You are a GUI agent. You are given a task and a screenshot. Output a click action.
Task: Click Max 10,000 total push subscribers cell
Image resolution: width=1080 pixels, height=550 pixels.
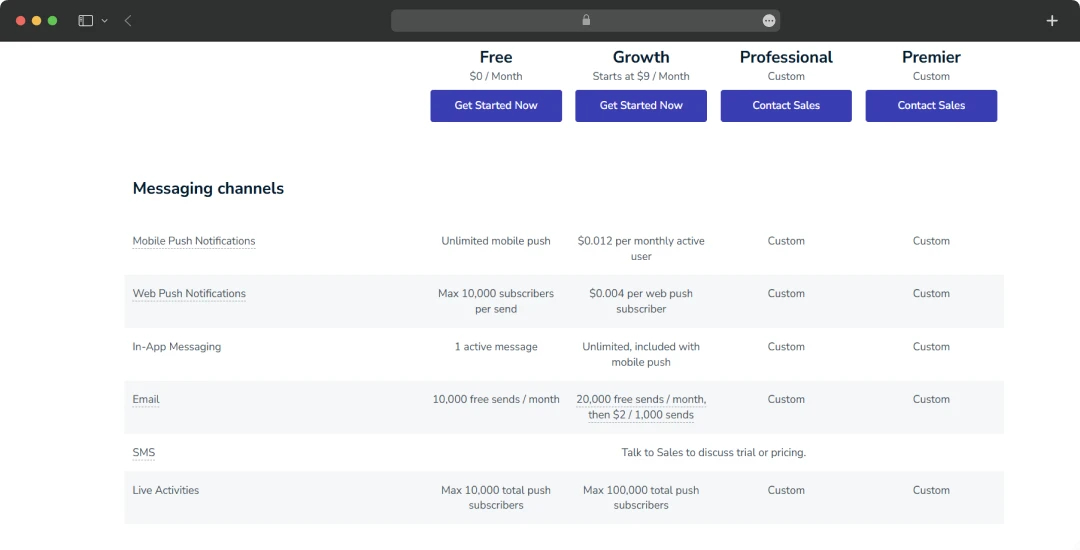tap(496, 497)
